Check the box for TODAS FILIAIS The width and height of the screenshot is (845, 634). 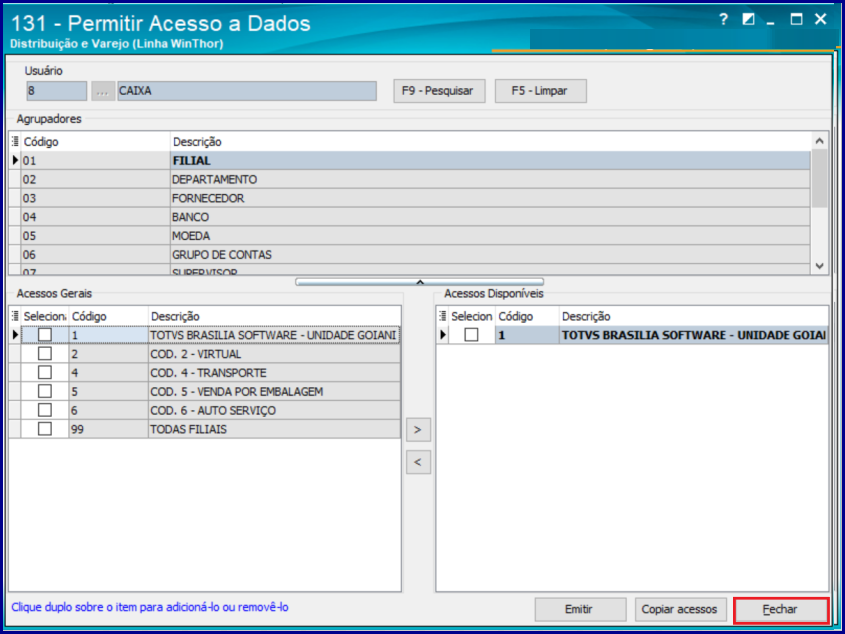click(x=45, y=429)
